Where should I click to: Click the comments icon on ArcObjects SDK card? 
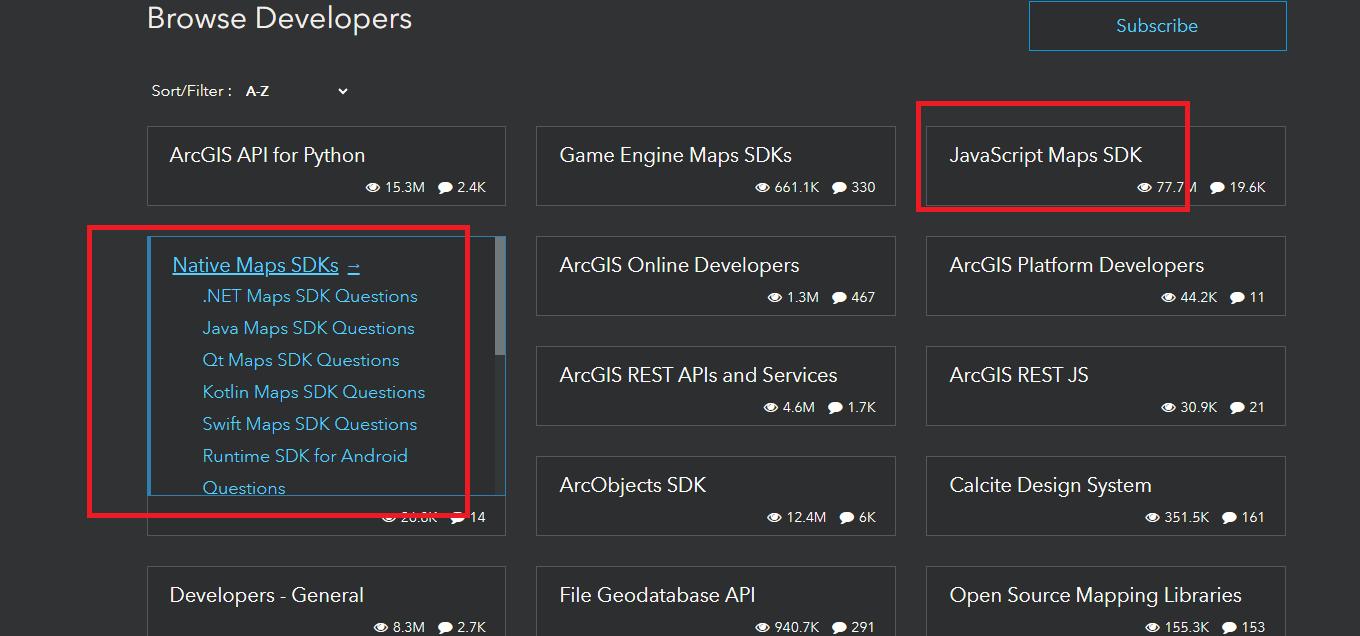(846, 517)
